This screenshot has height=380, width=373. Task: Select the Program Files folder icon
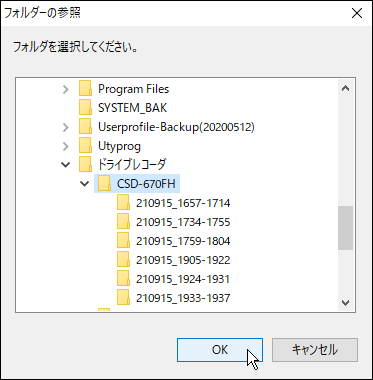pyautogui.click(x=85, y=89)
